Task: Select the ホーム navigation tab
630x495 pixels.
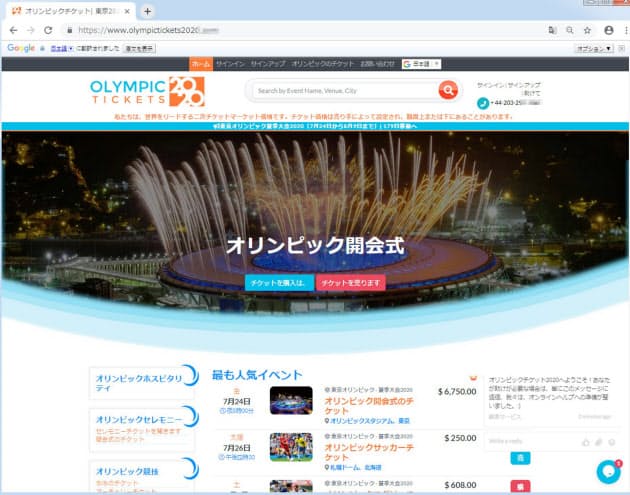Action: coord(201,64)
